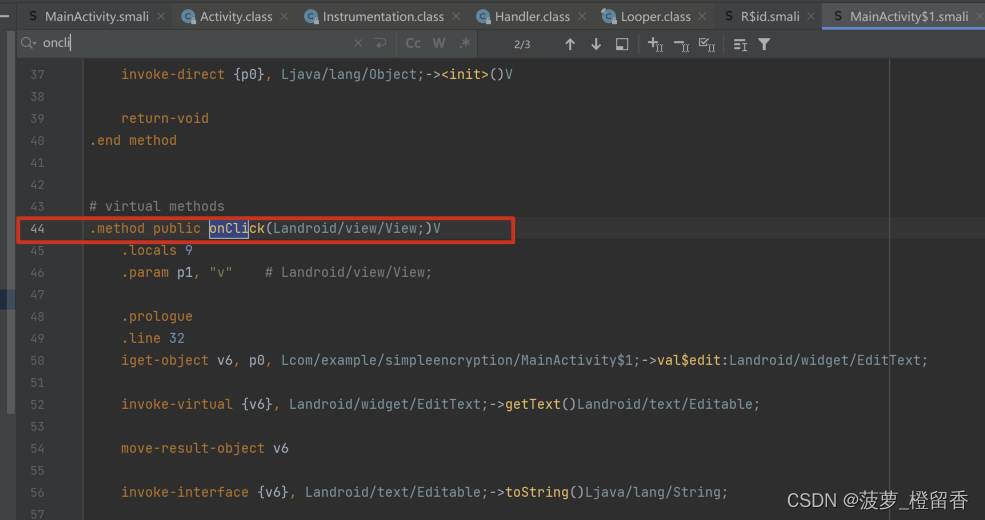Viewport: 985px width, 520px height.
Task: Go to previous occurrence arrow
Action: pyautogui.click(x=570, y=44)
